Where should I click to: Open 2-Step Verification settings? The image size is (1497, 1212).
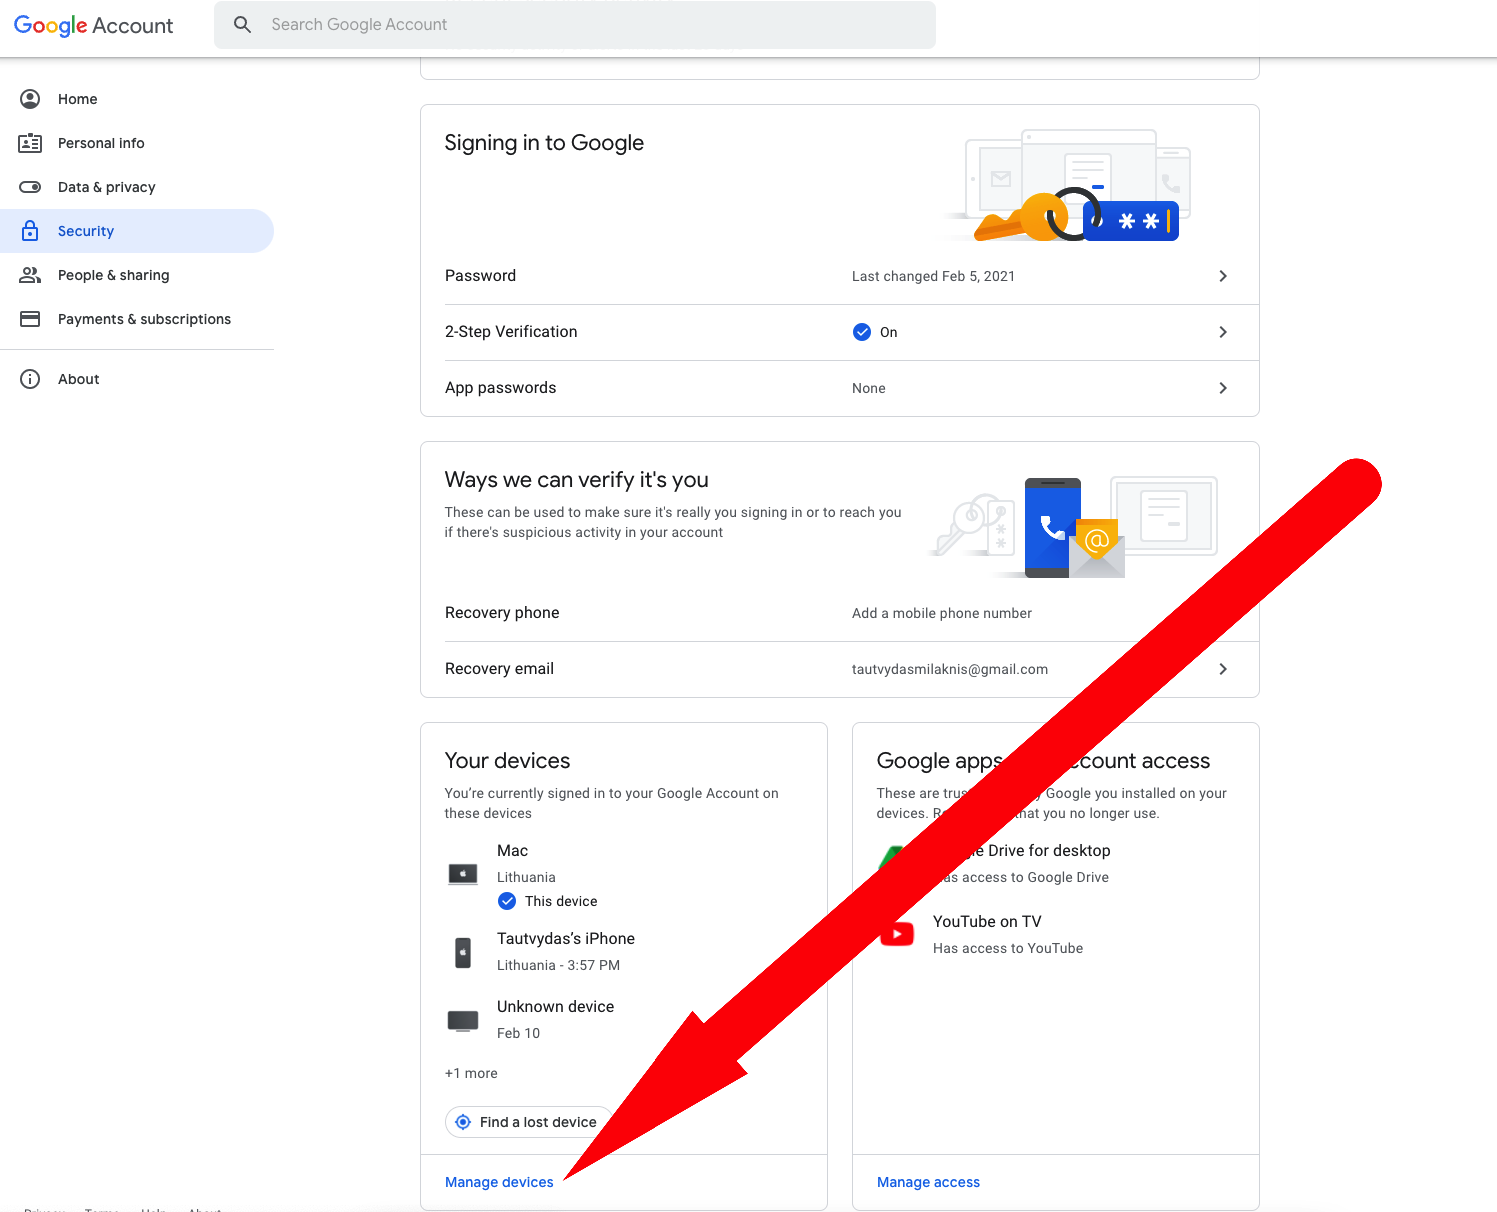coord(840,332)
